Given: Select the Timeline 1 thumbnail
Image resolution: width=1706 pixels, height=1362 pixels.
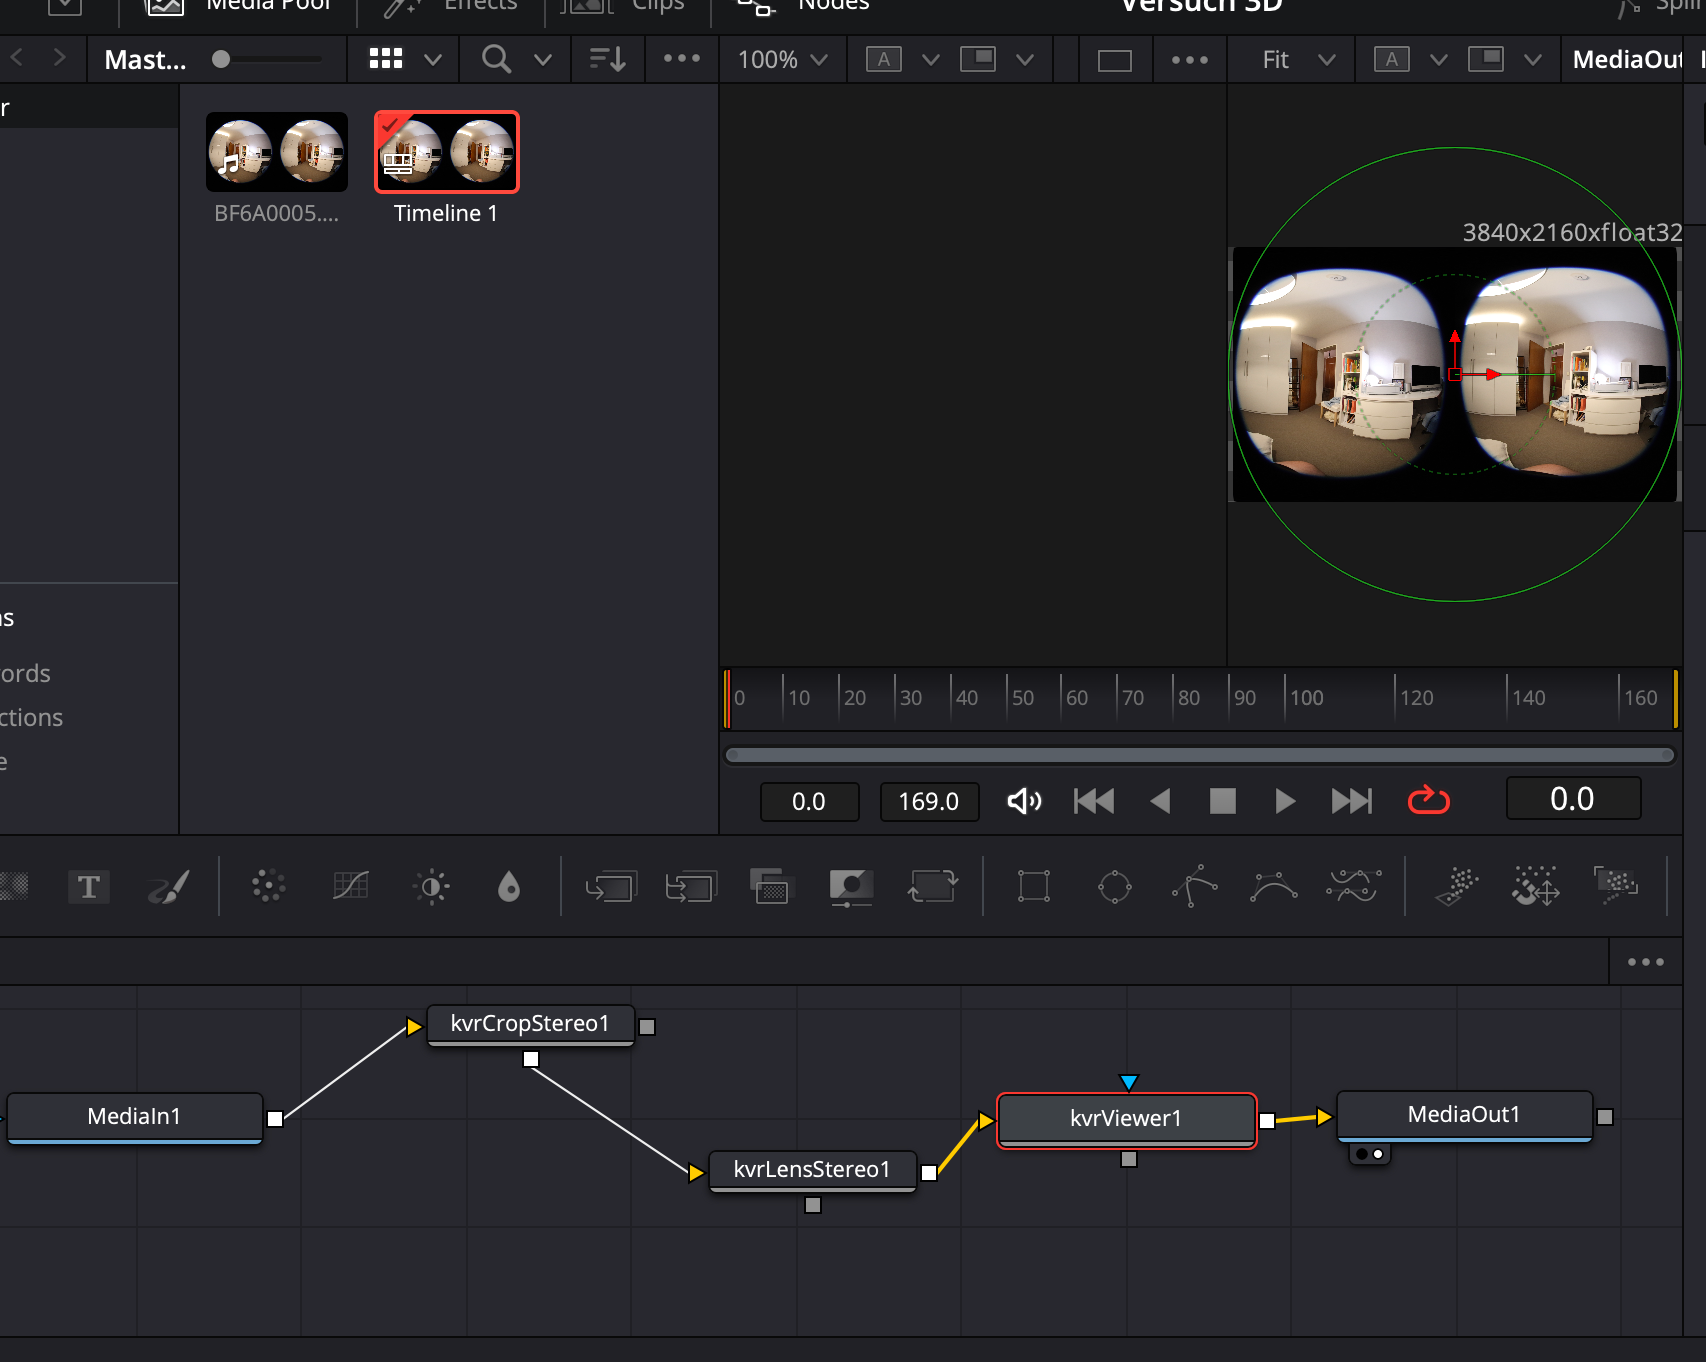Looking at the screenshot, I should [446, 152].
